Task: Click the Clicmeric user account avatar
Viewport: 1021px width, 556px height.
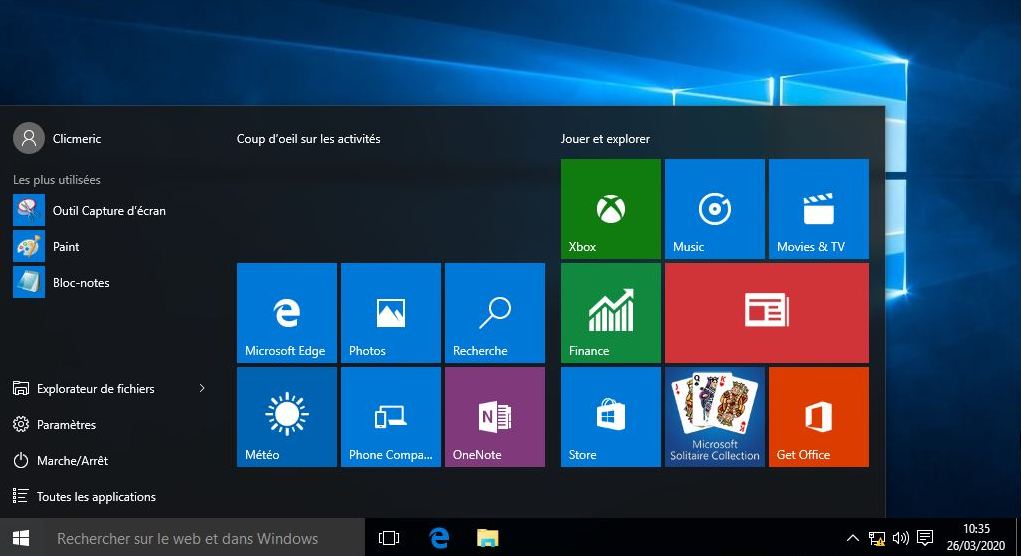Action: 29,138
